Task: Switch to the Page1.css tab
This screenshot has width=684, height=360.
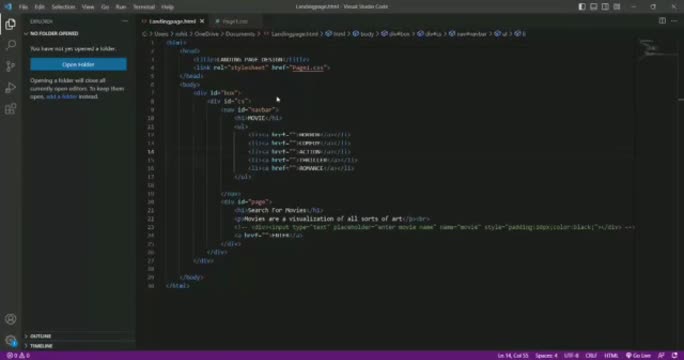Action: pyautogui.click(x=235, y=21)
